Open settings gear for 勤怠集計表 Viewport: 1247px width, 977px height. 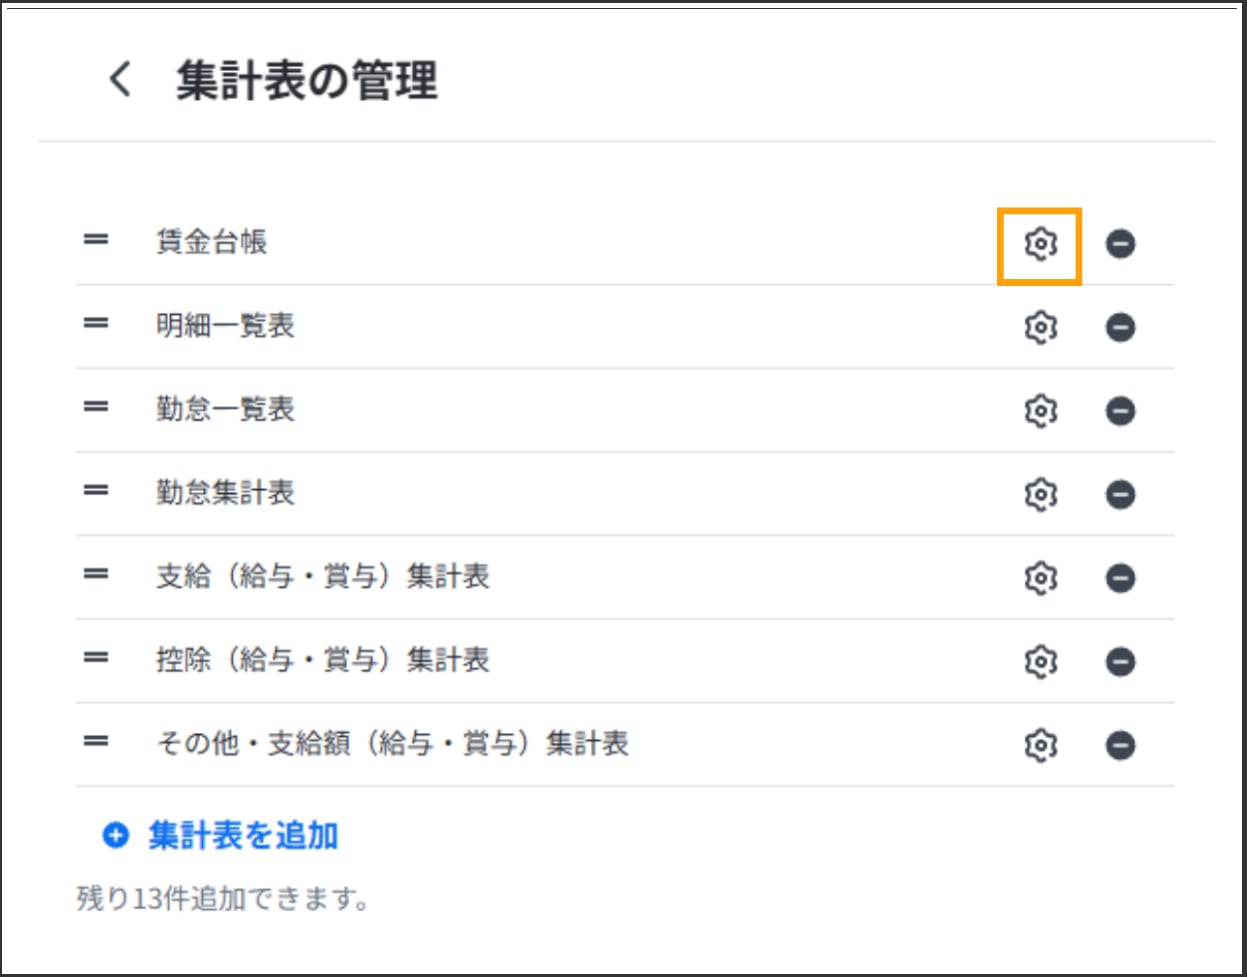click(x=1041, y=494)
